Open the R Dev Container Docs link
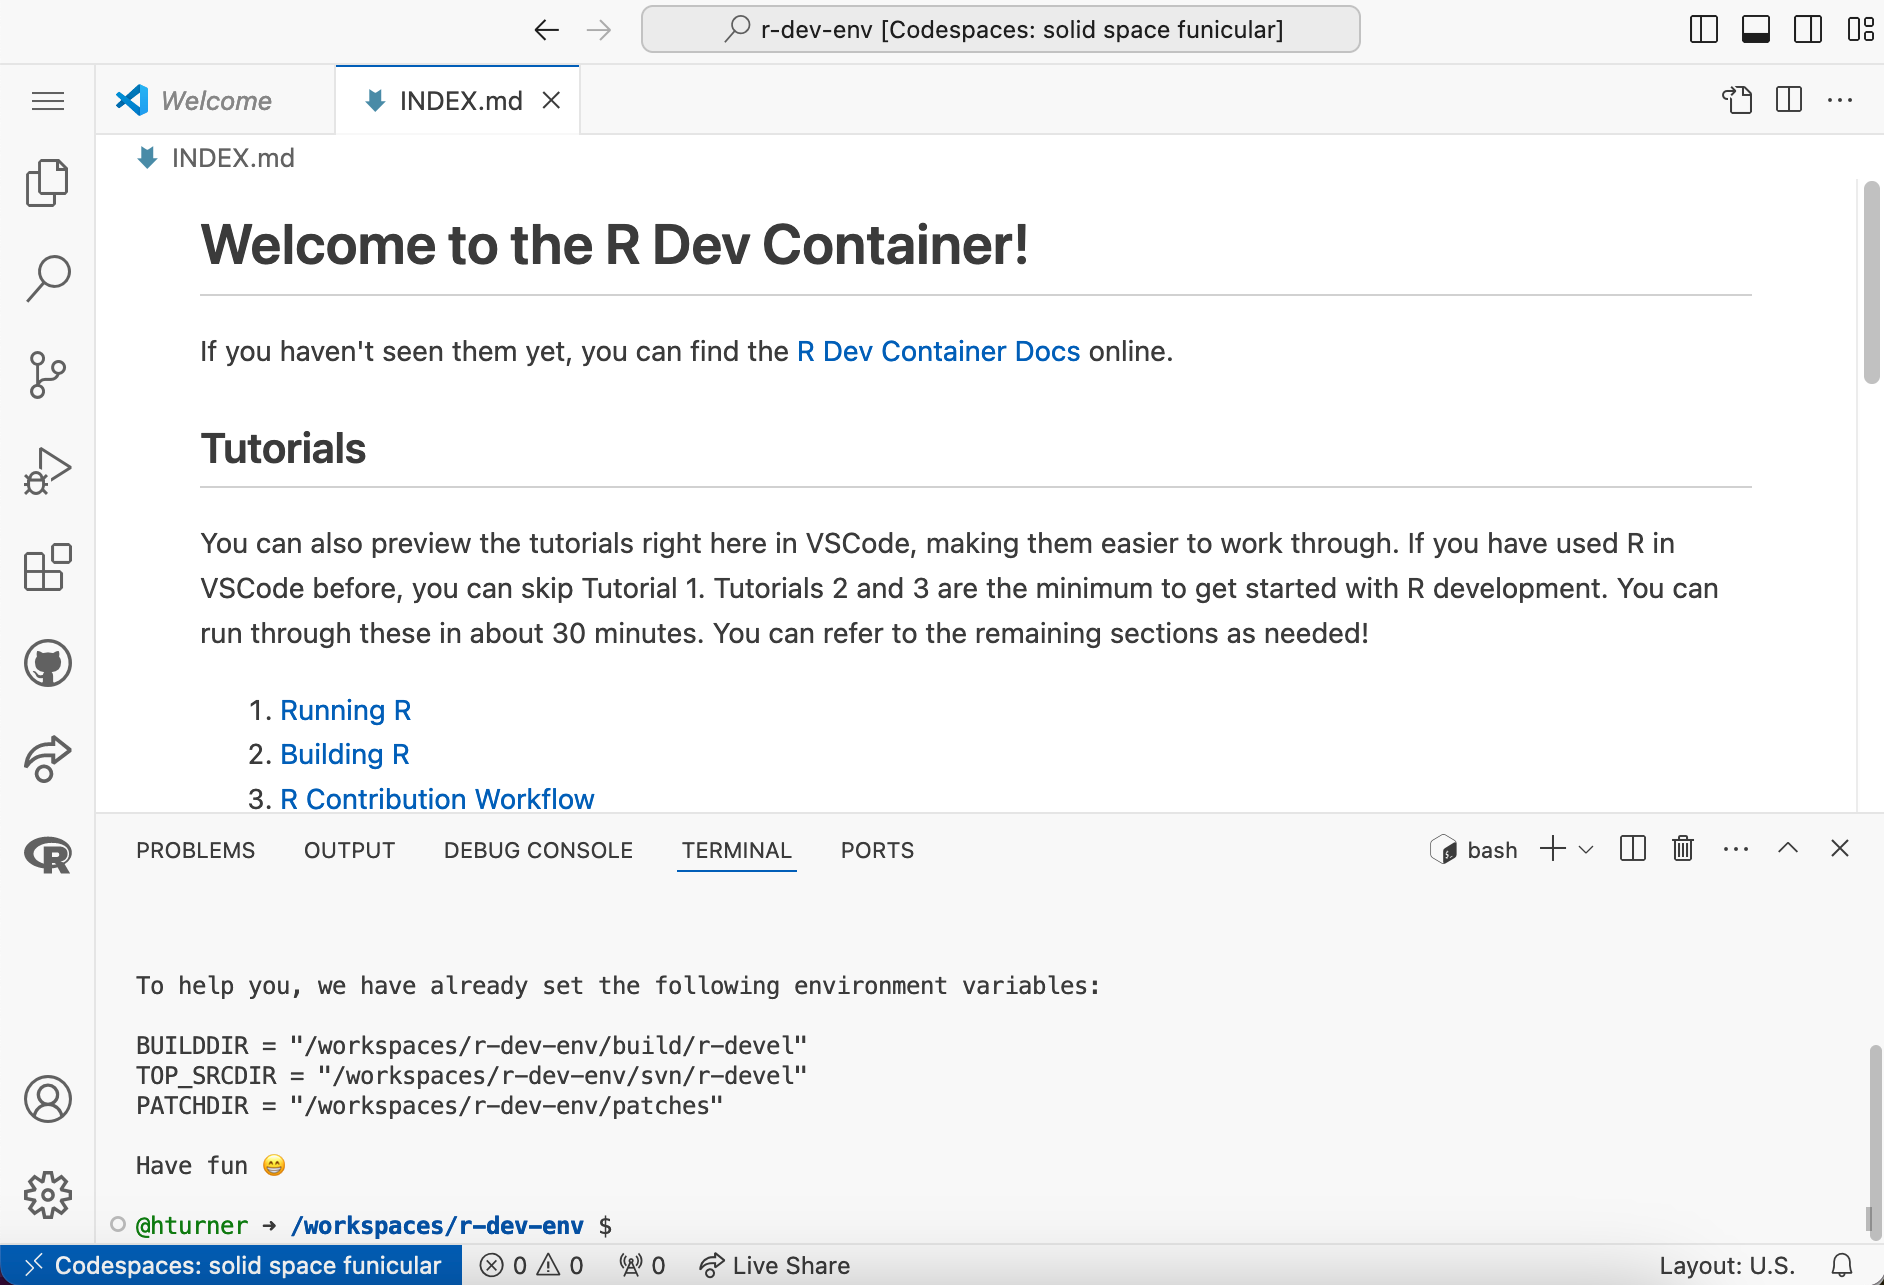This screenshot has width=1884, height=1285. [937, 351]
